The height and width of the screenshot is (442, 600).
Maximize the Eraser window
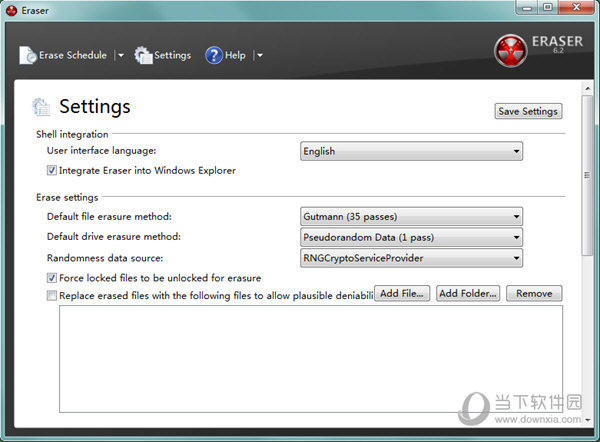(548, 7)
